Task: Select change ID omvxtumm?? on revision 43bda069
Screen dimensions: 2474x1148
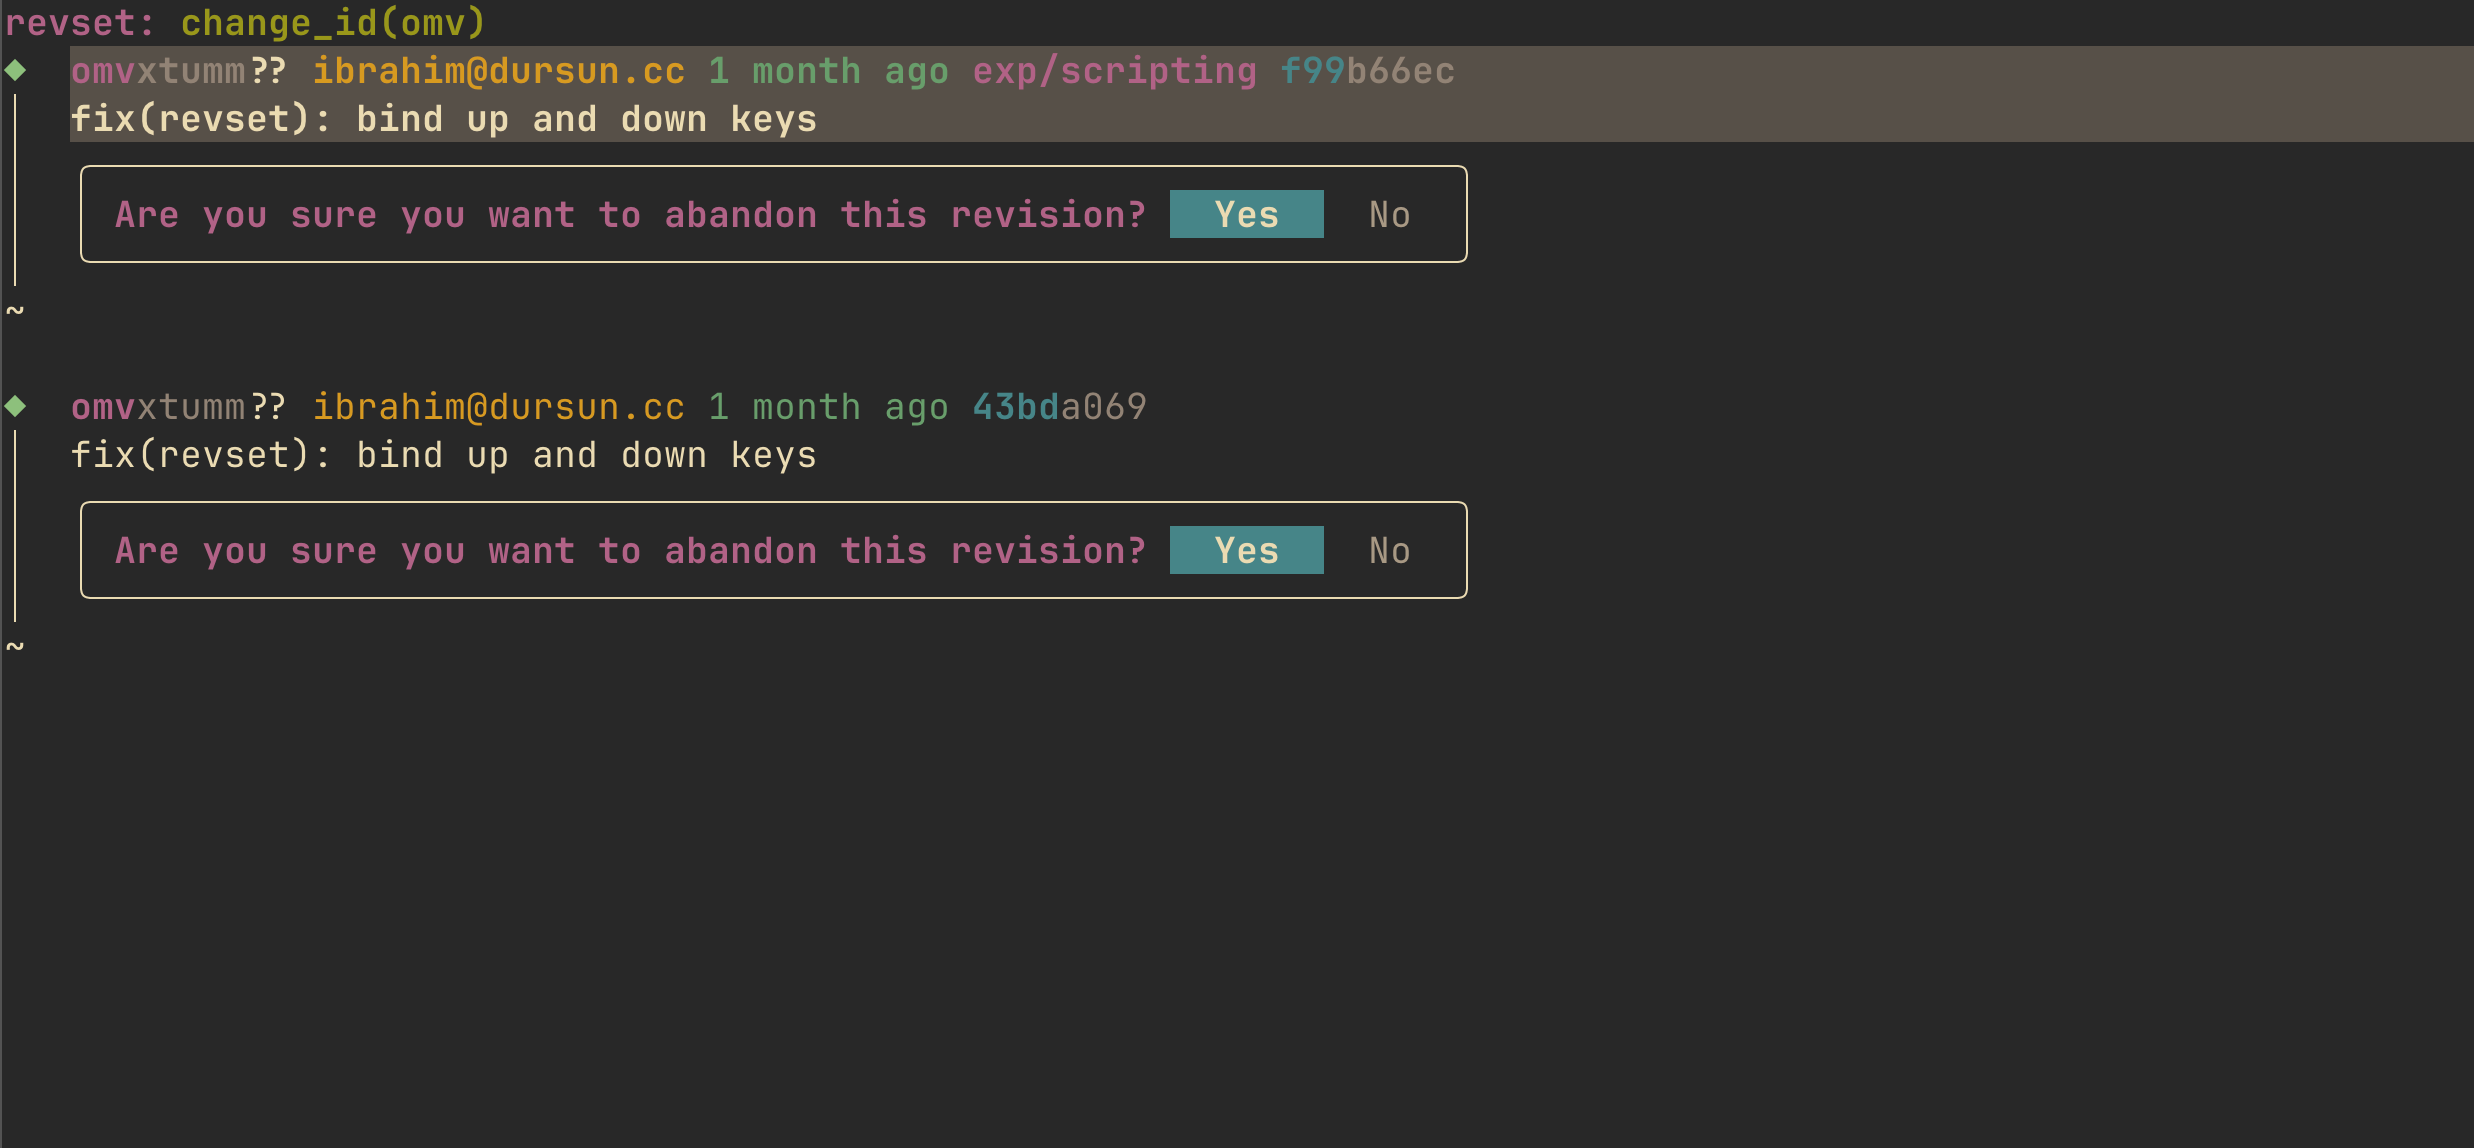Action: tap(178, 407)
